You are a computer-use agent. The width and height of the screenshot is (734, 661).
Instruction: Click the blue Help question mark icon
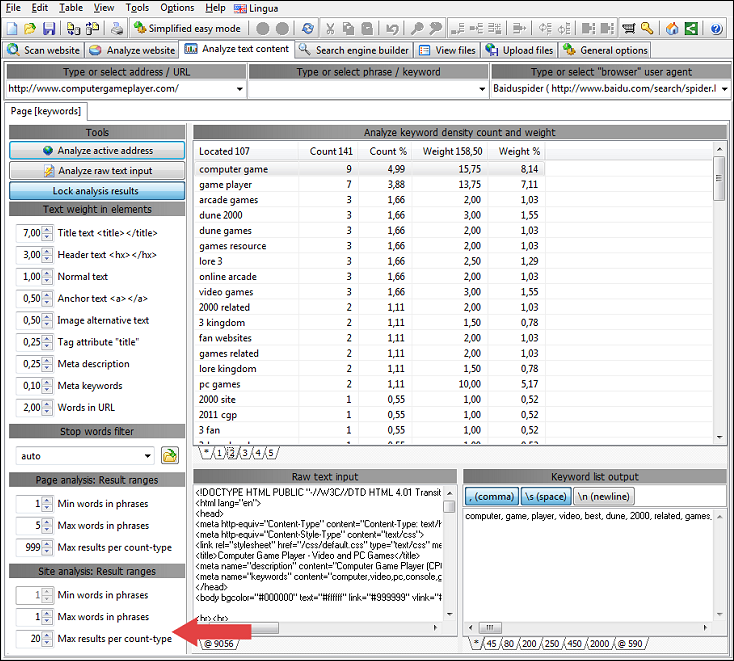point(716,29)
